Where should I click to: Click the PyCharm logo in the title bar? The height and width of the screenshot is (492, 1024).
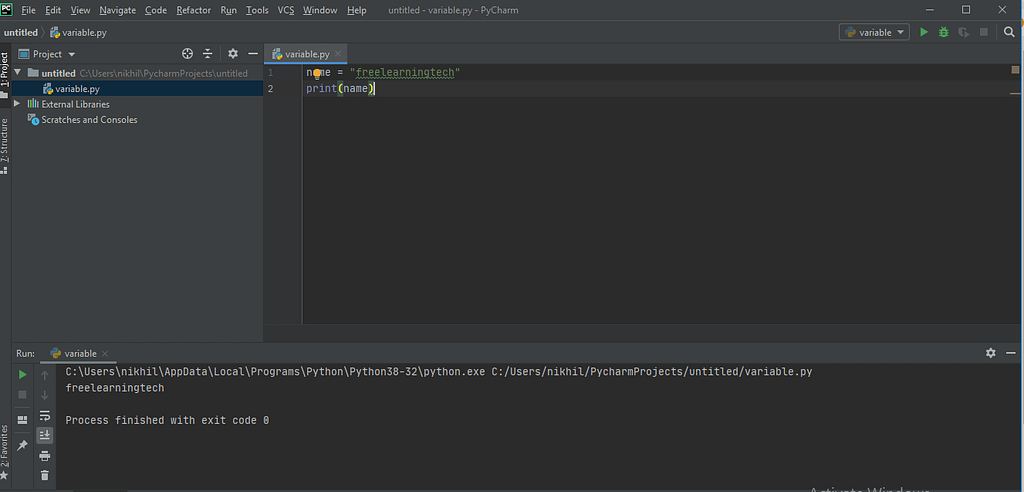(7, 10)
